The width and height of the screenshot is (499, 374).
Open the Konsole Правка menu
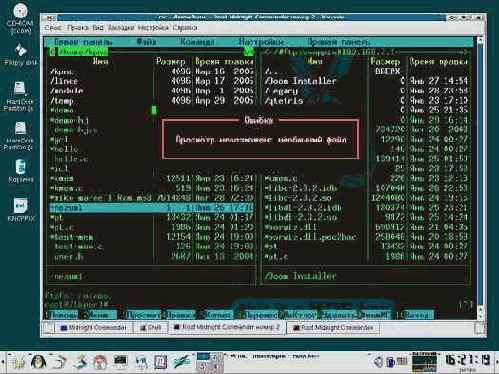point(77,28)
